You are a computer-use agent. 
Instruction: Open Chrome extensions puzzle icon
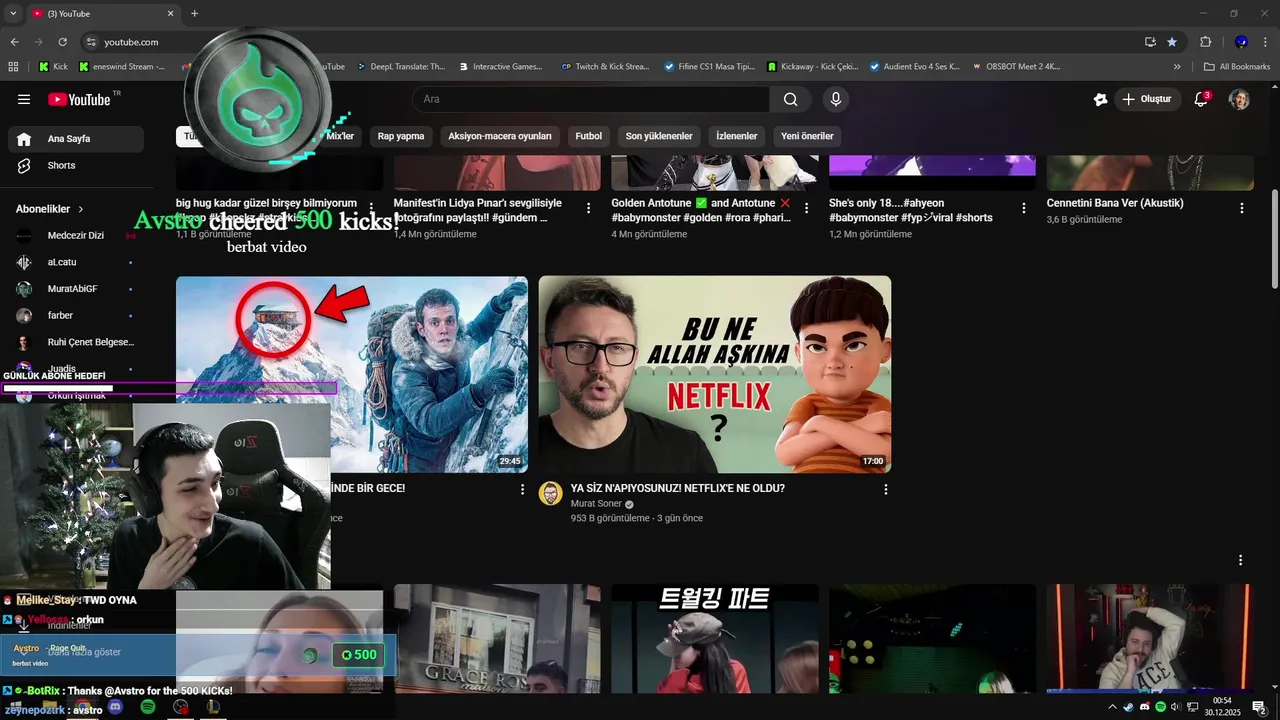[x=1205, y=42]
